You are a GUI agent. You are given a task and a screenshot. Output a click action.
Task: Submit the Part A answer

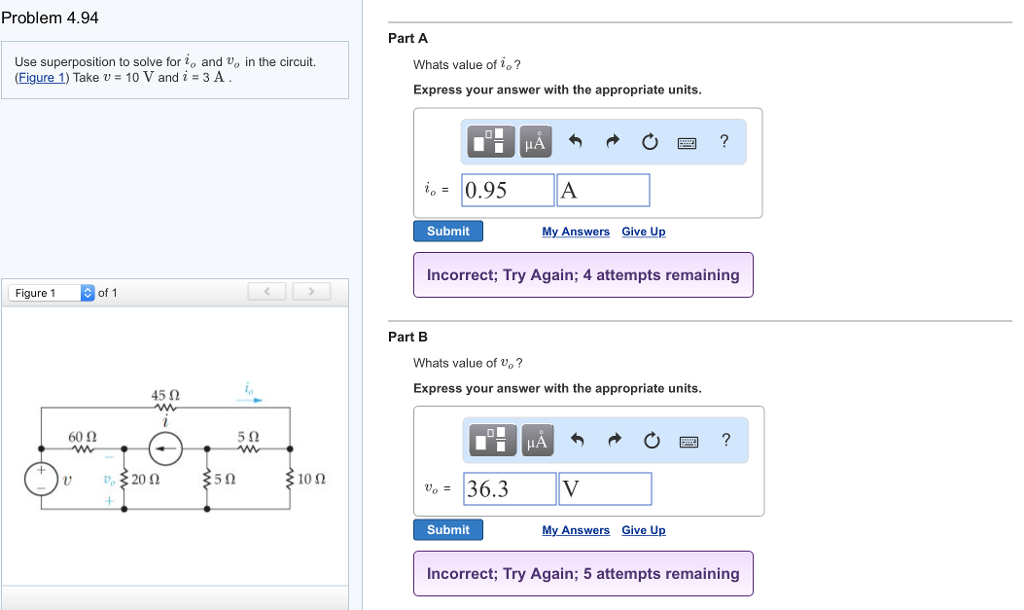[447, 230]
